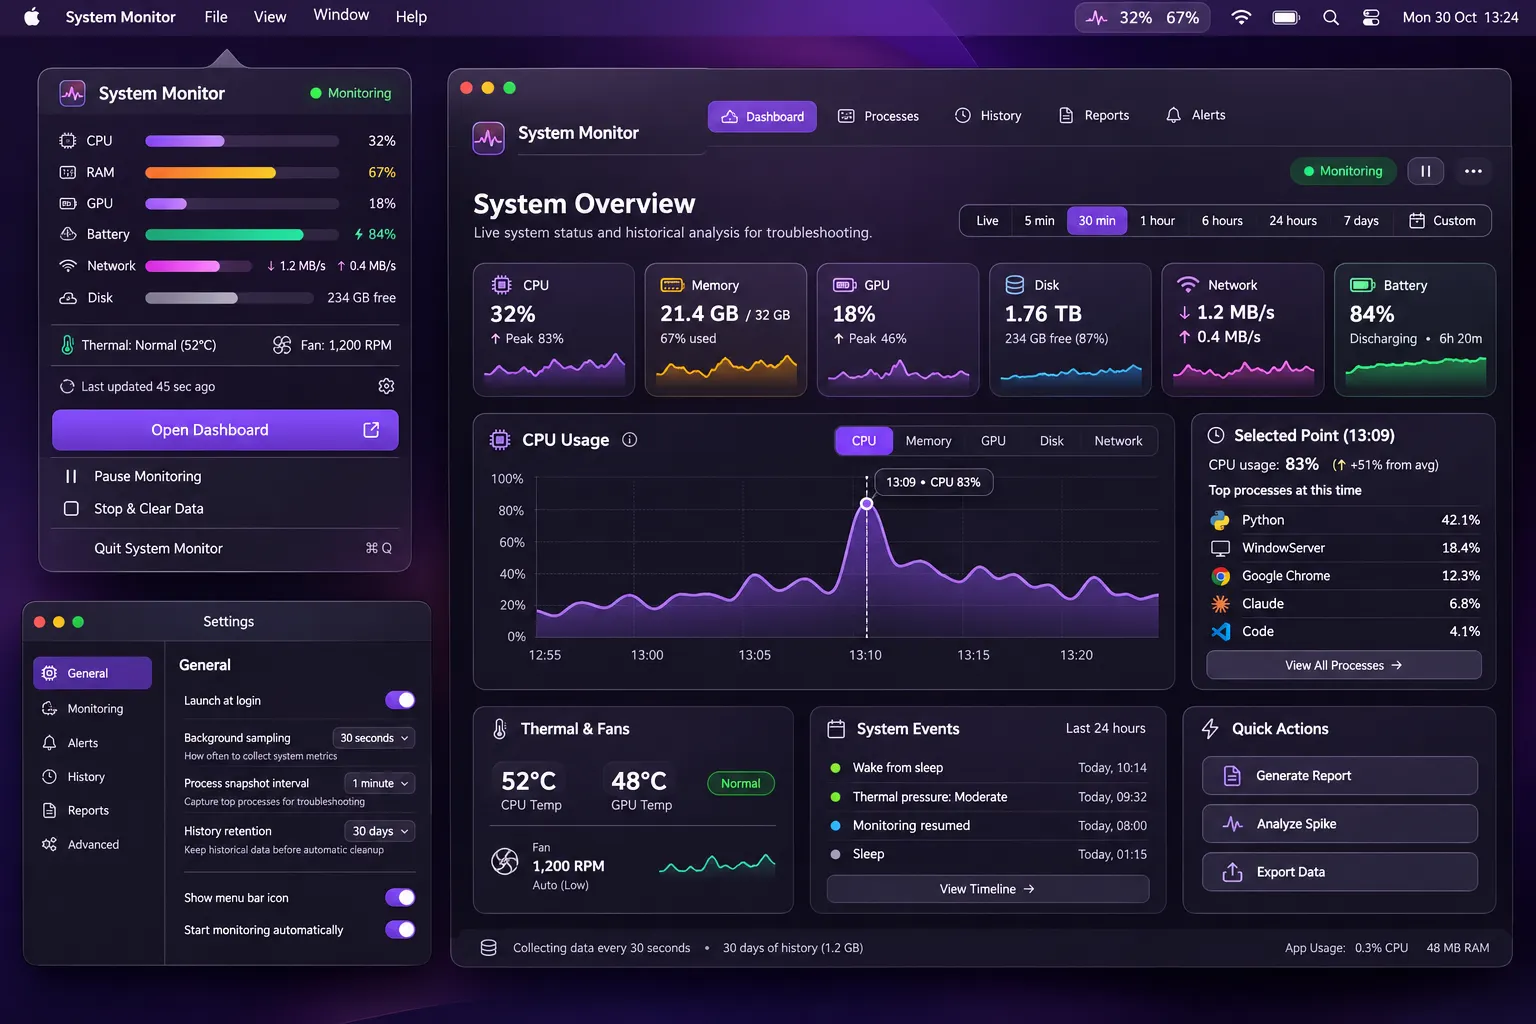The image size is (1536, 1024).
Task: Click the Google Chrome icon in top processes
Action: (1220, 576)
